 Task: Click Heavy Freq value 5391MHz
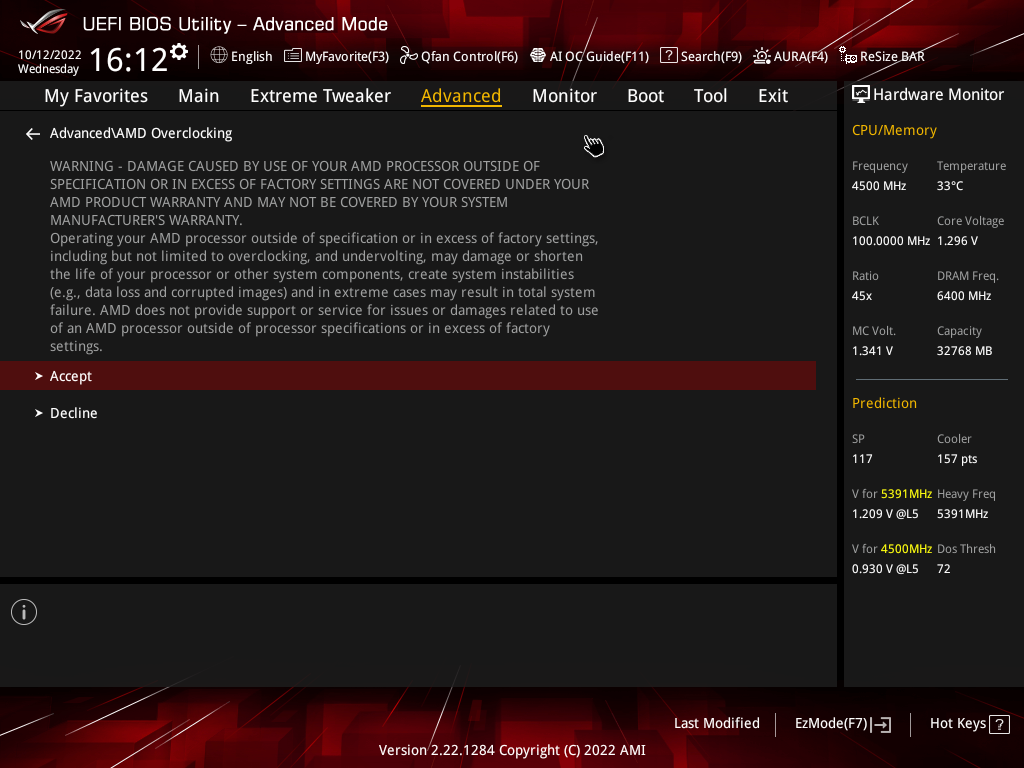pos(962,514)
